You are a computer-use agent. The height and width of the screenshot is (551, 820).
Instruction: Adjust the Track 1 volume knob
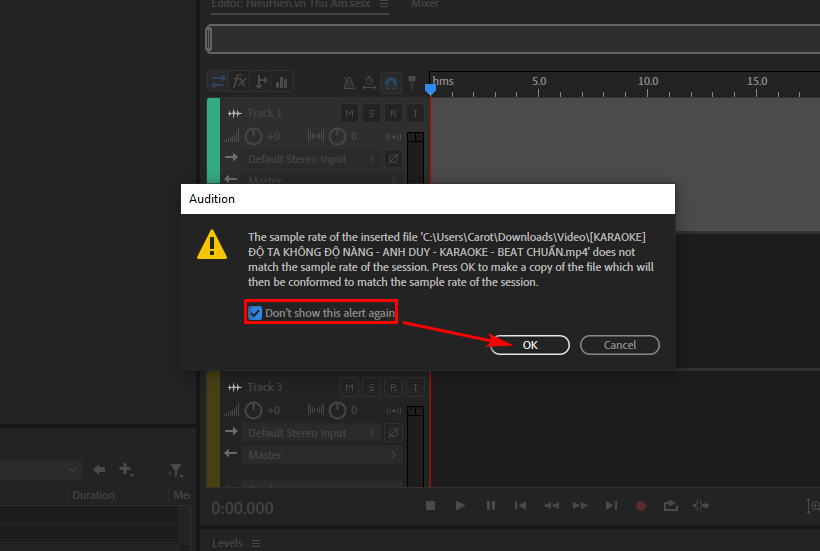pyautogui.click(x=253, y=136)
